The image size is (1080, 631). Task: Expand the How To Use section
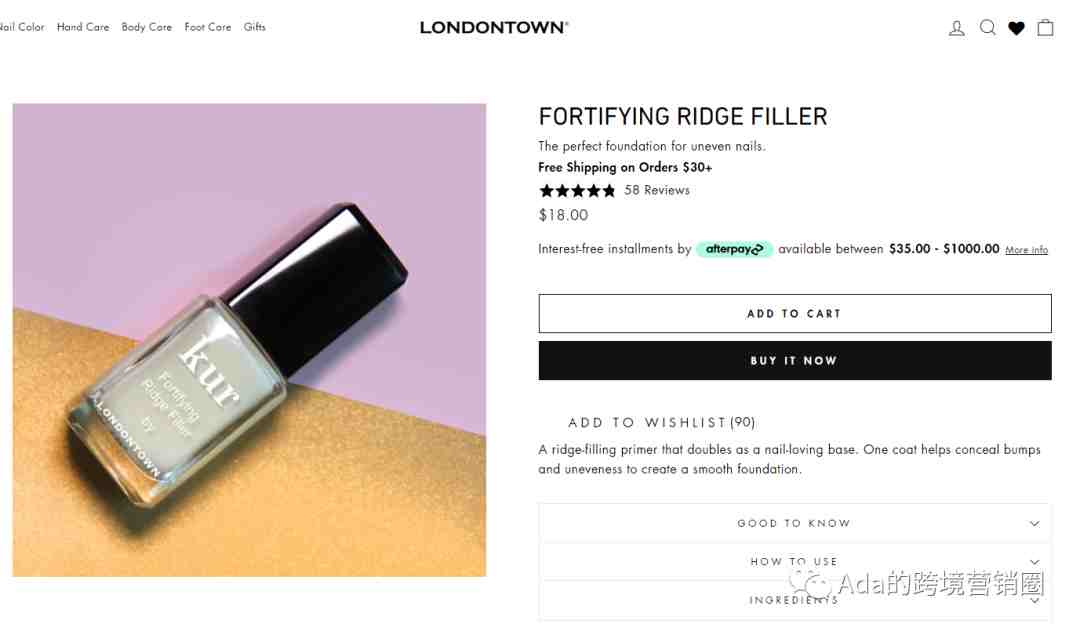pos(794,562)
